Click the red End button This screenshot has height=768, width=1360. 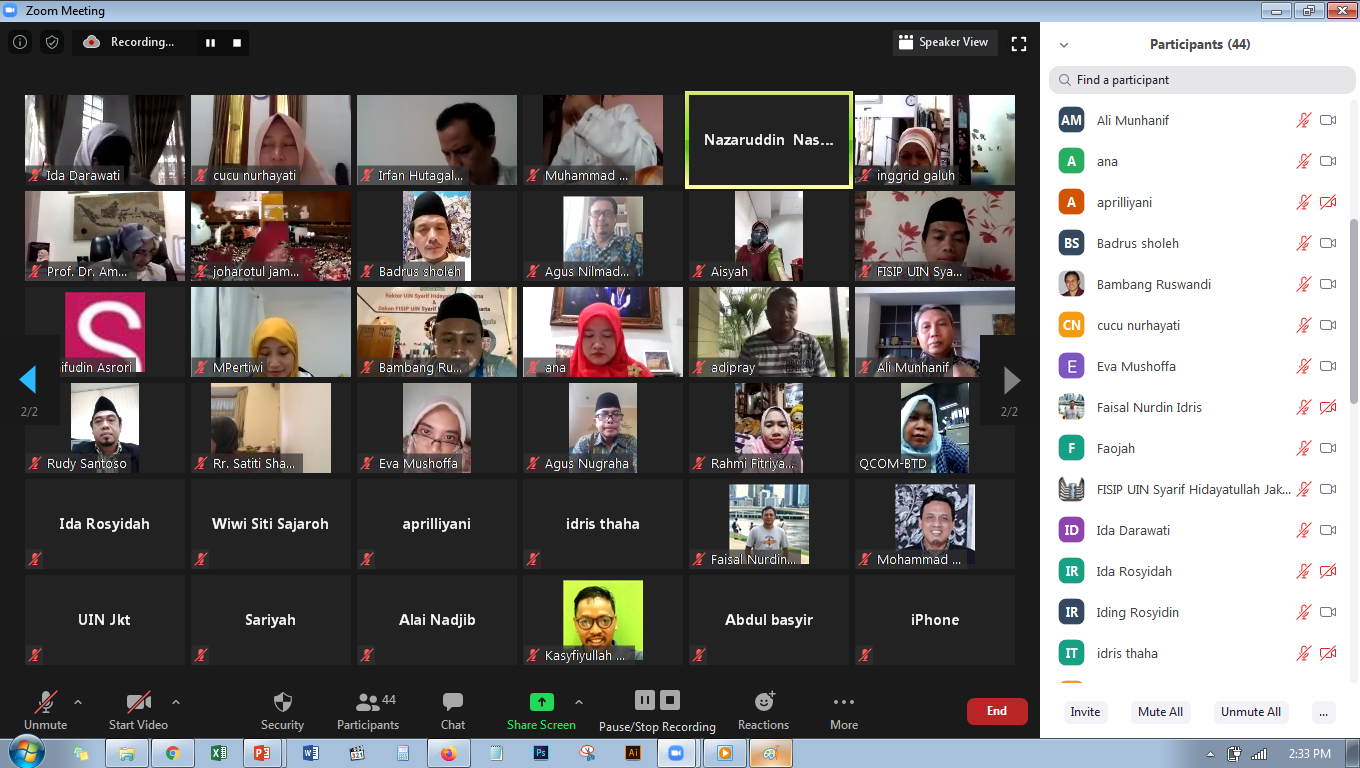[996, 711]
